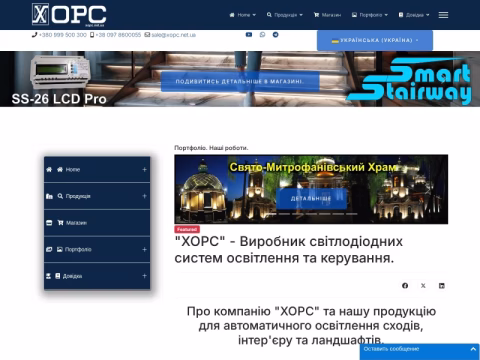
Task: Open the hamburger menu icon in the header
Action: coord(443,15)
